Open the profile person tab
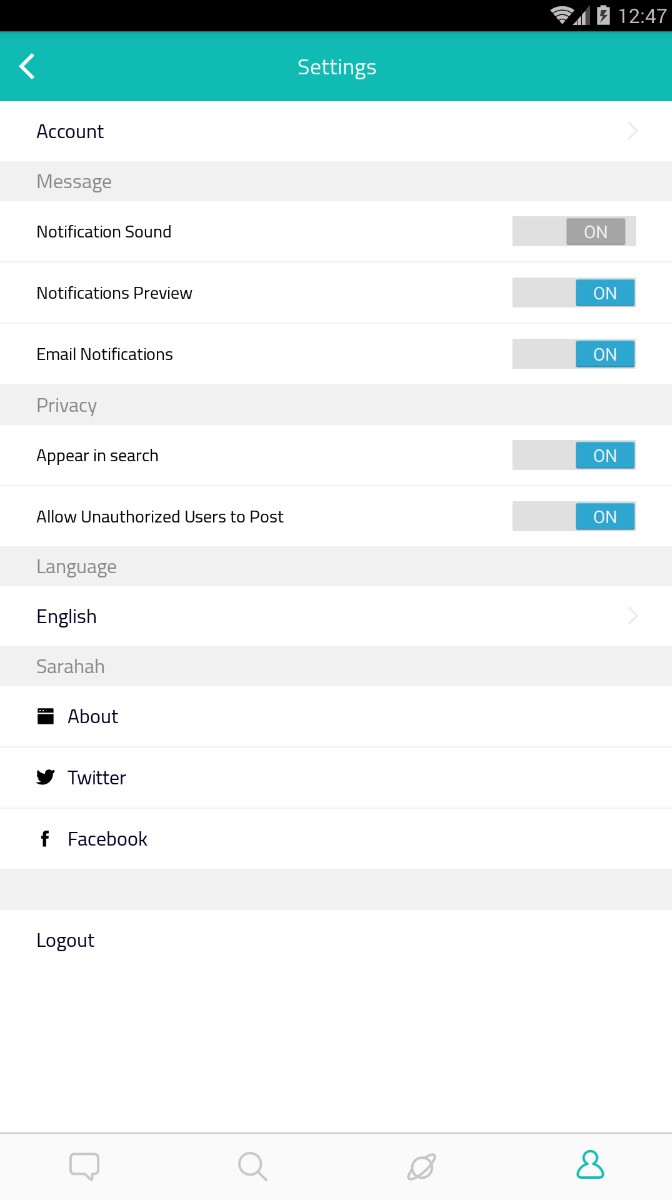Image resolution: width=672 pixels, height=1200 pixels. pos(590,1165)
